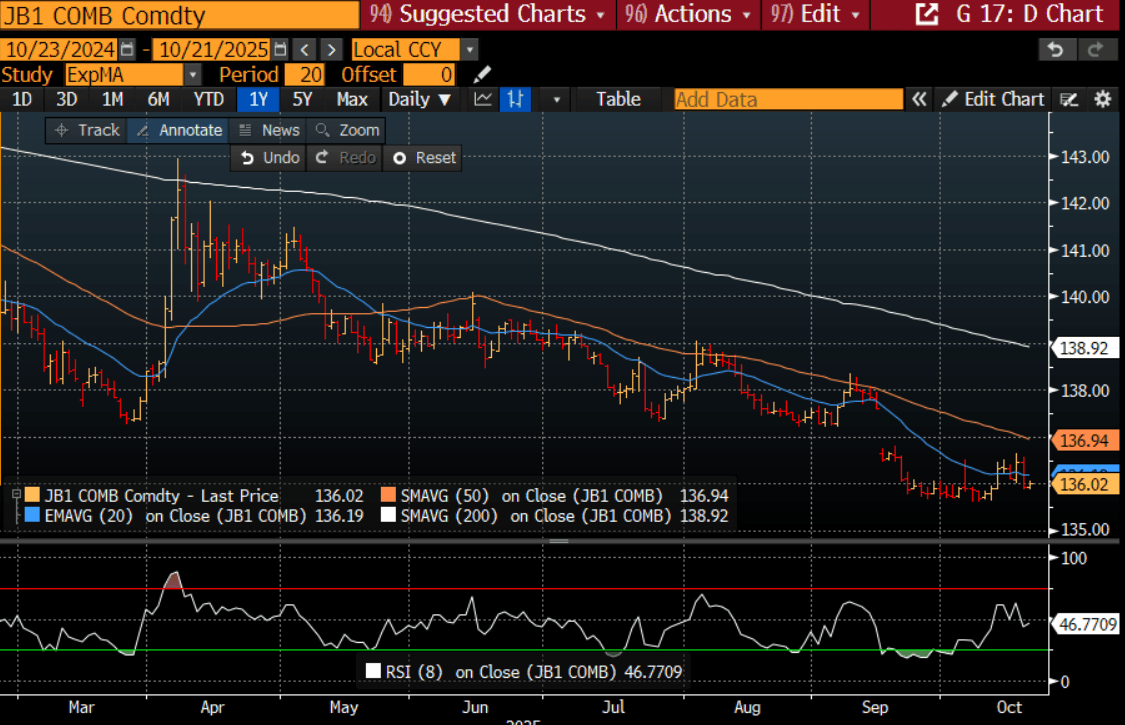Click the Add Data input field
Screen dimensions: 1125x725
pyautogui.click(x=788, y=99)
